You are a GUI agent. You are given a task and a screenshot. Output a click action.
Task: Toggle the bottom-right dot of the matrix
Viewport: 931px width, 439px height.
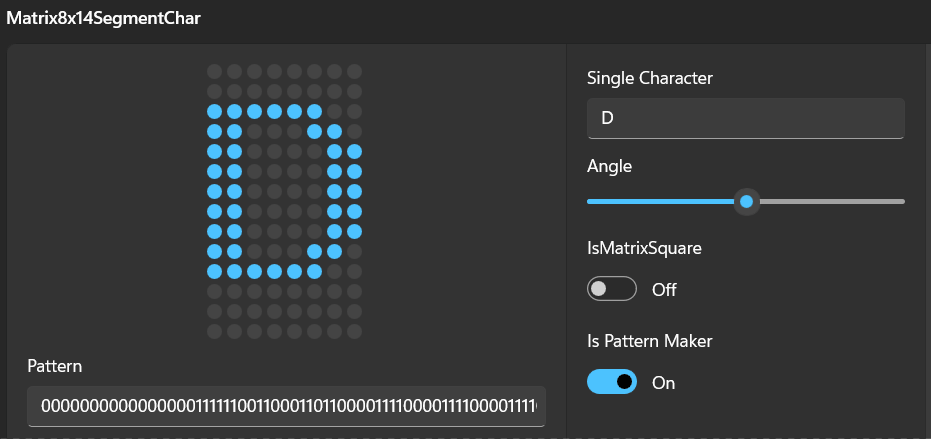354,331
